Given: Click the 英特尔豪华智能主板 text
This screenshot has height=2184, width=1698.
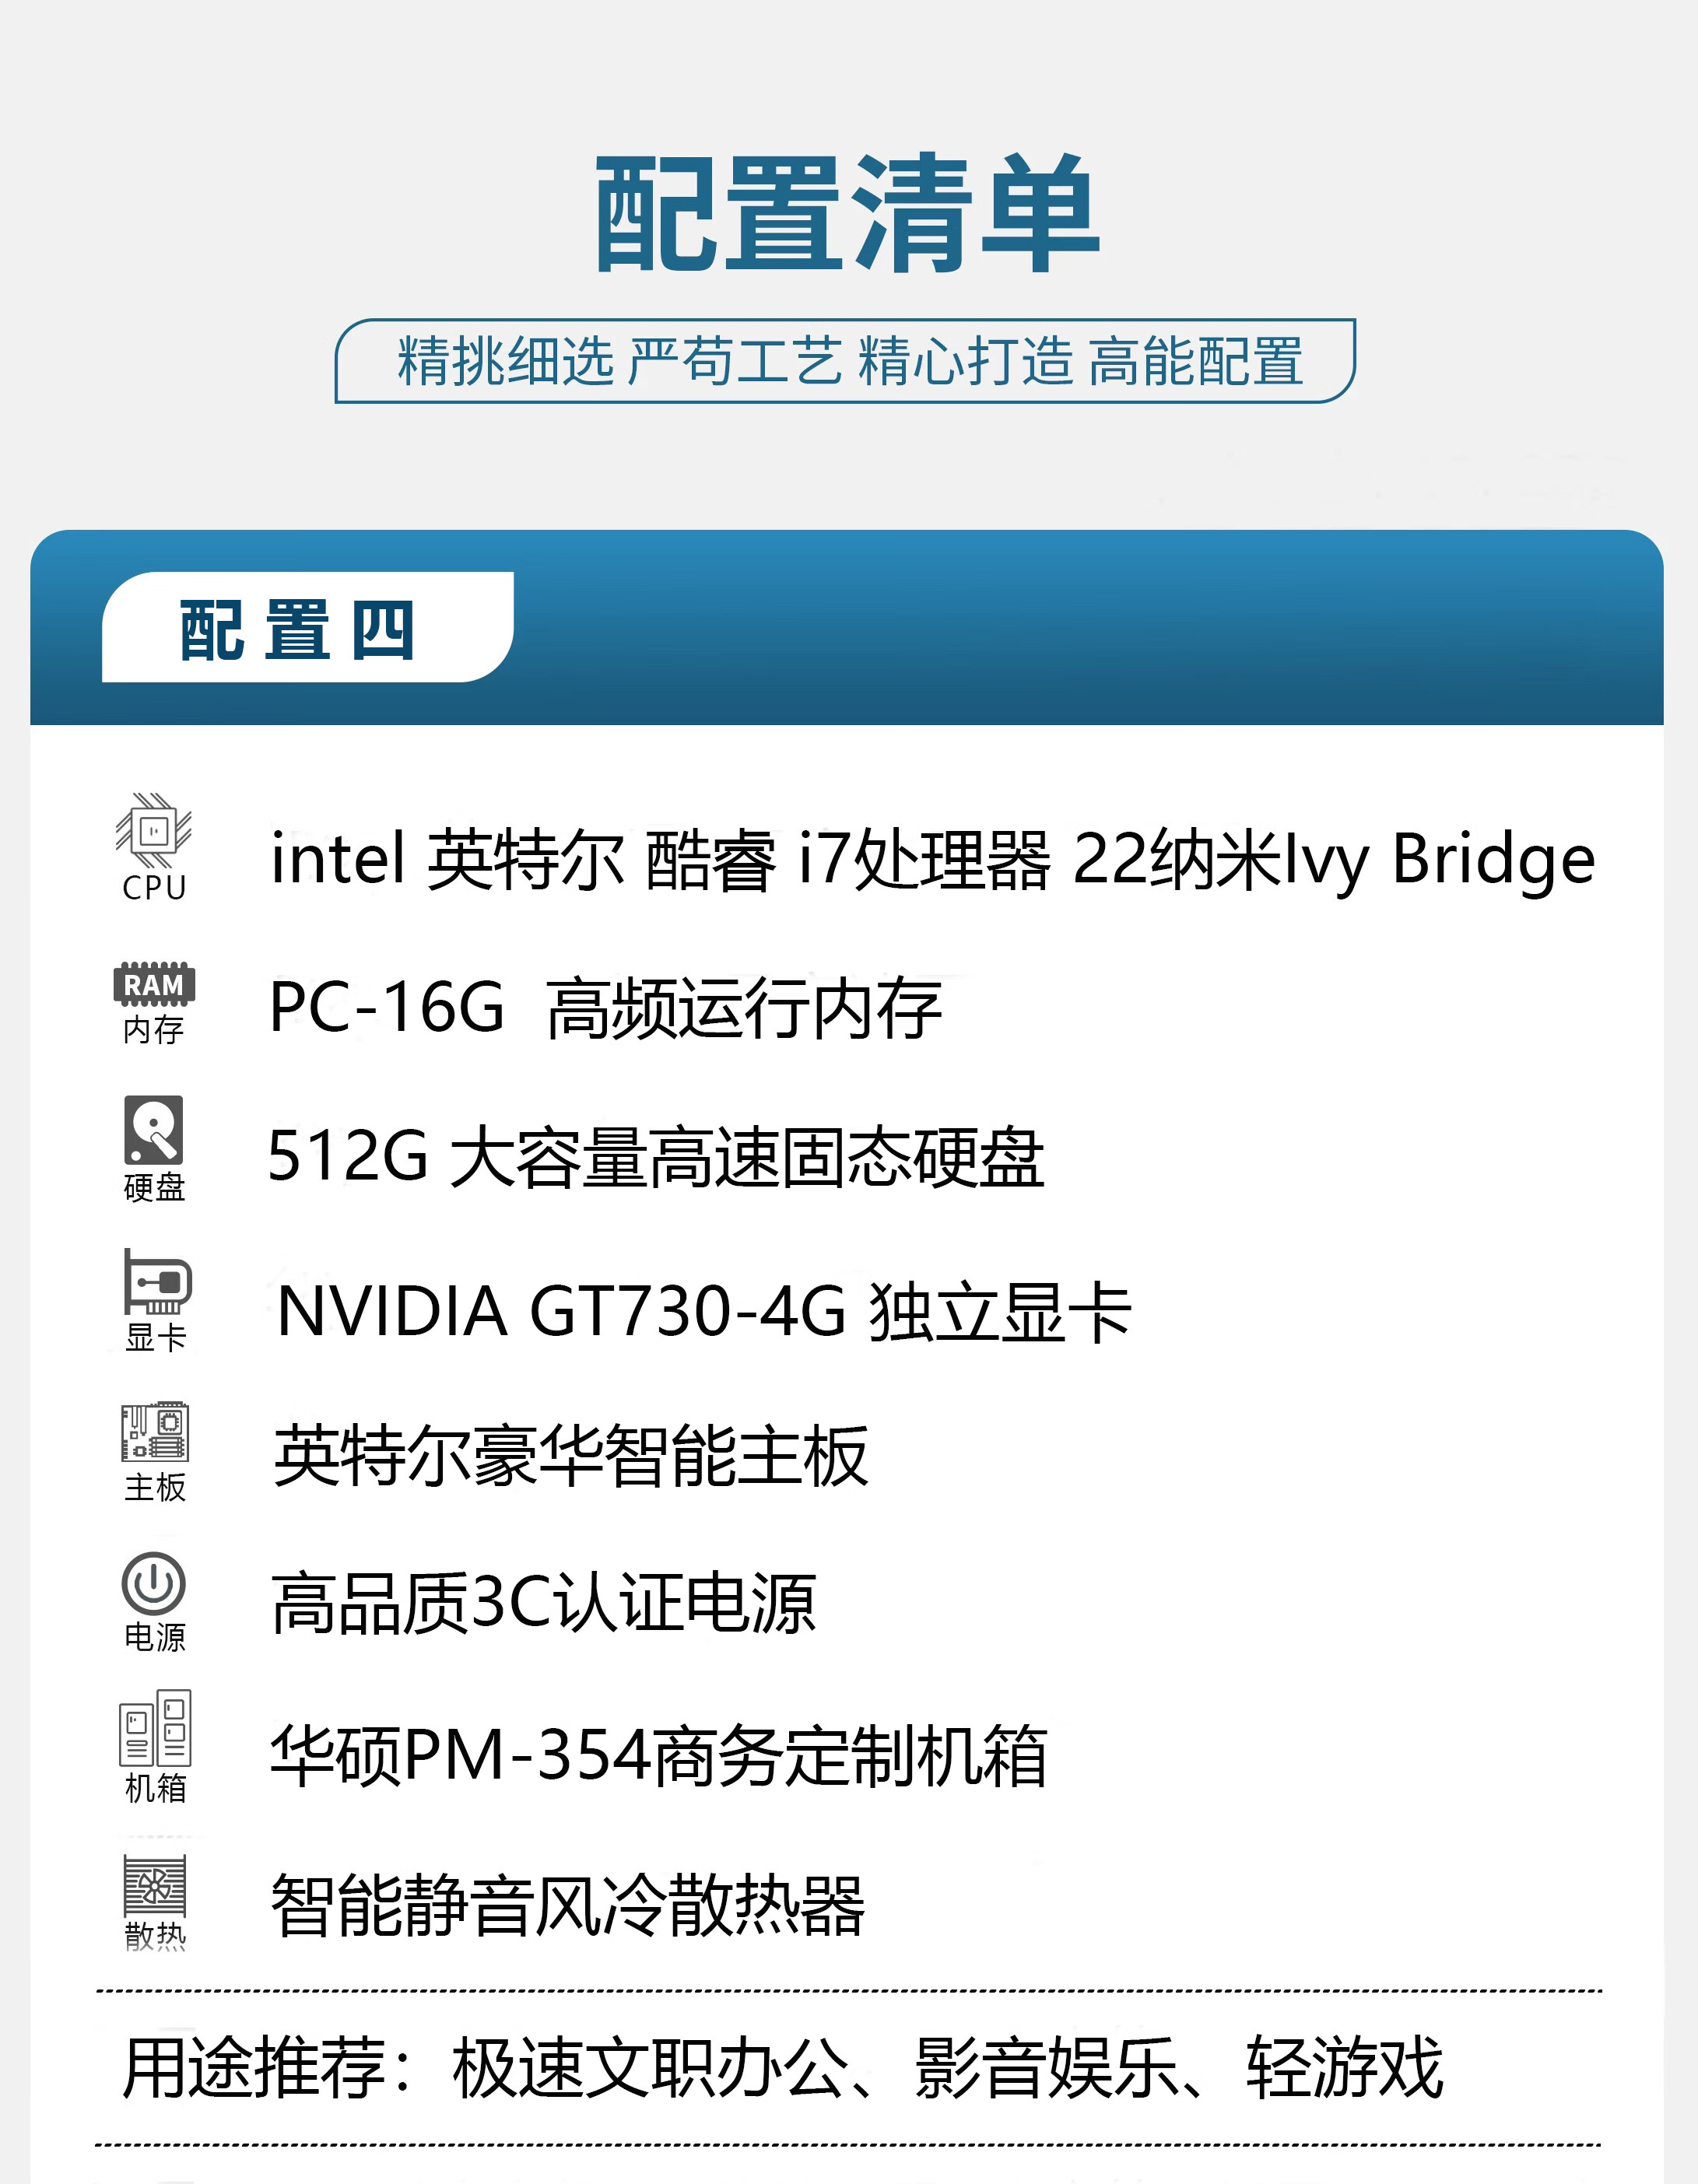Looking at the screenshot, I should (571, 1456).
